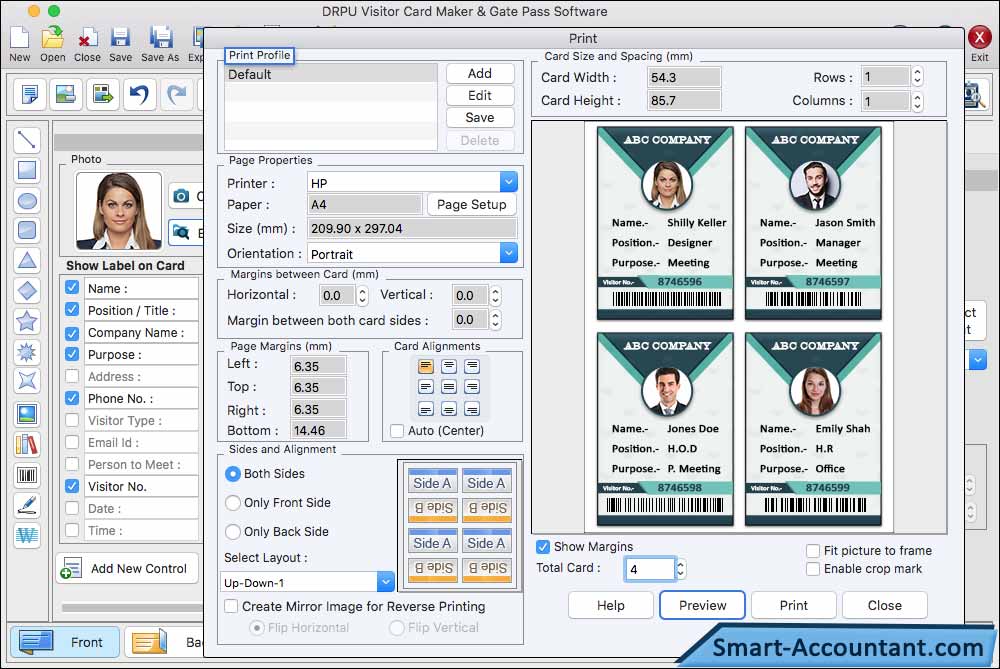Click the Total Card input field

pos(649,569)
